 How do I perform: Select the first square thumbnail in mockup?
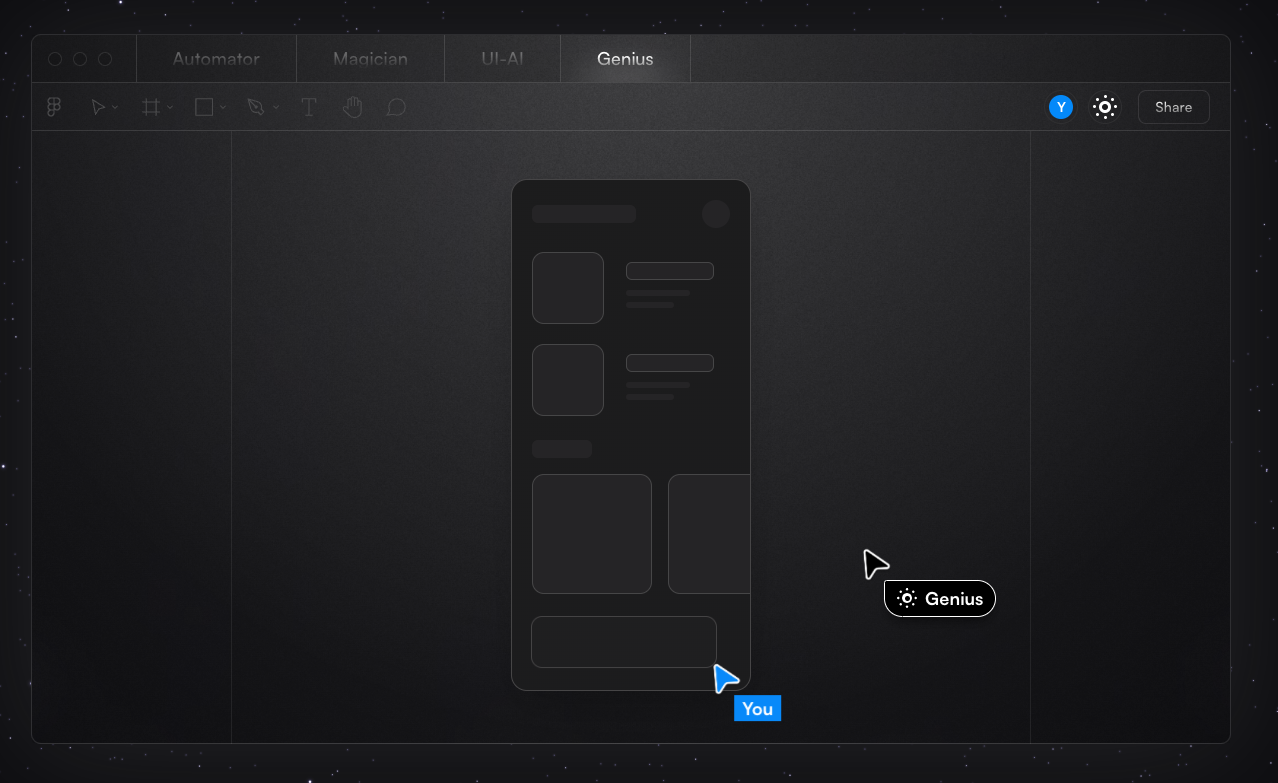(568, 288)
